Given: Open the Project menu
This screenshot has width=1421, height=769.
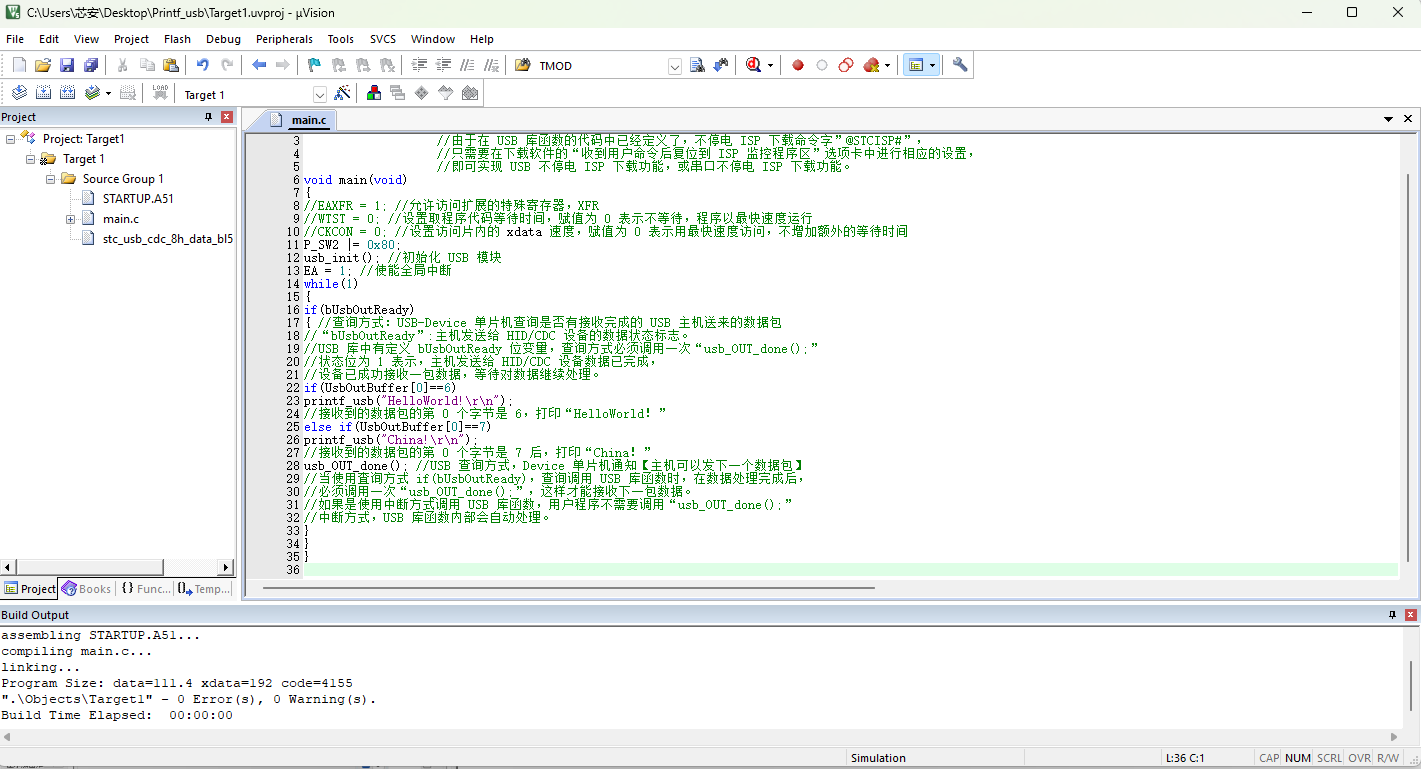Looking at the screenshot, I should coord(131,39).
